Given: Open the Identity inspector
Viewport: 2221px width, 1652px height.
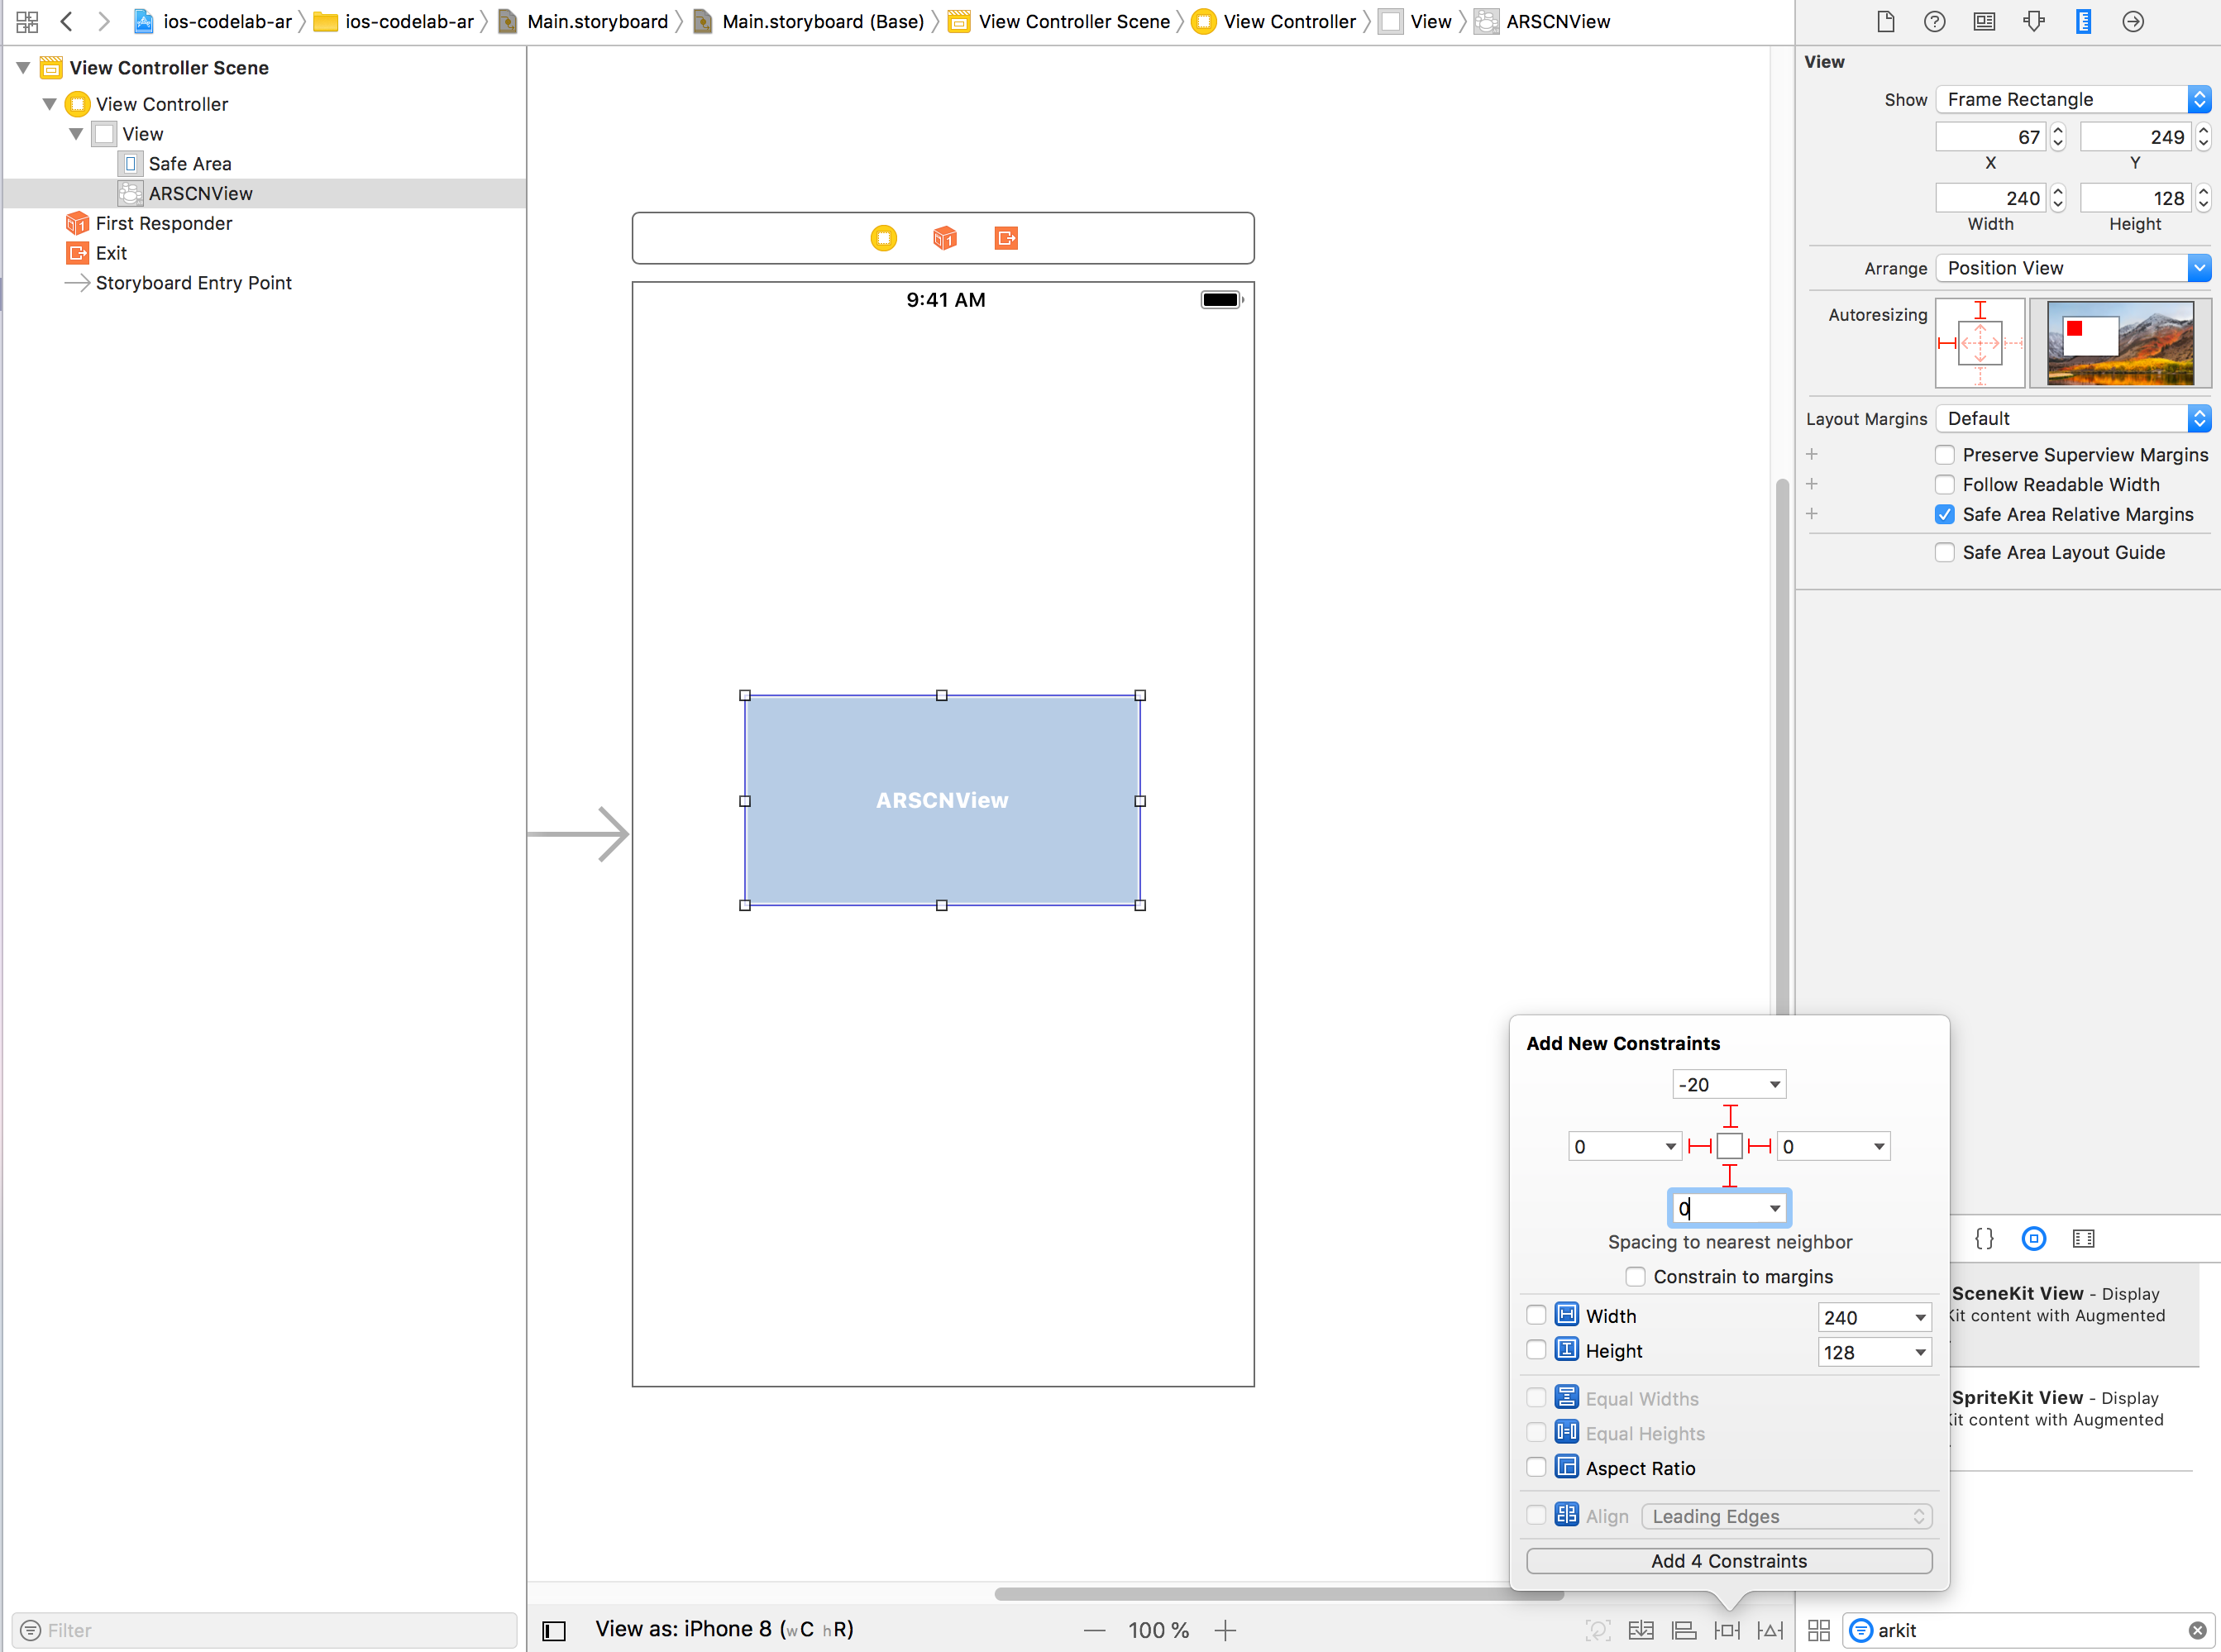Looking at the screenshot, I should (x=1984, y=21).
